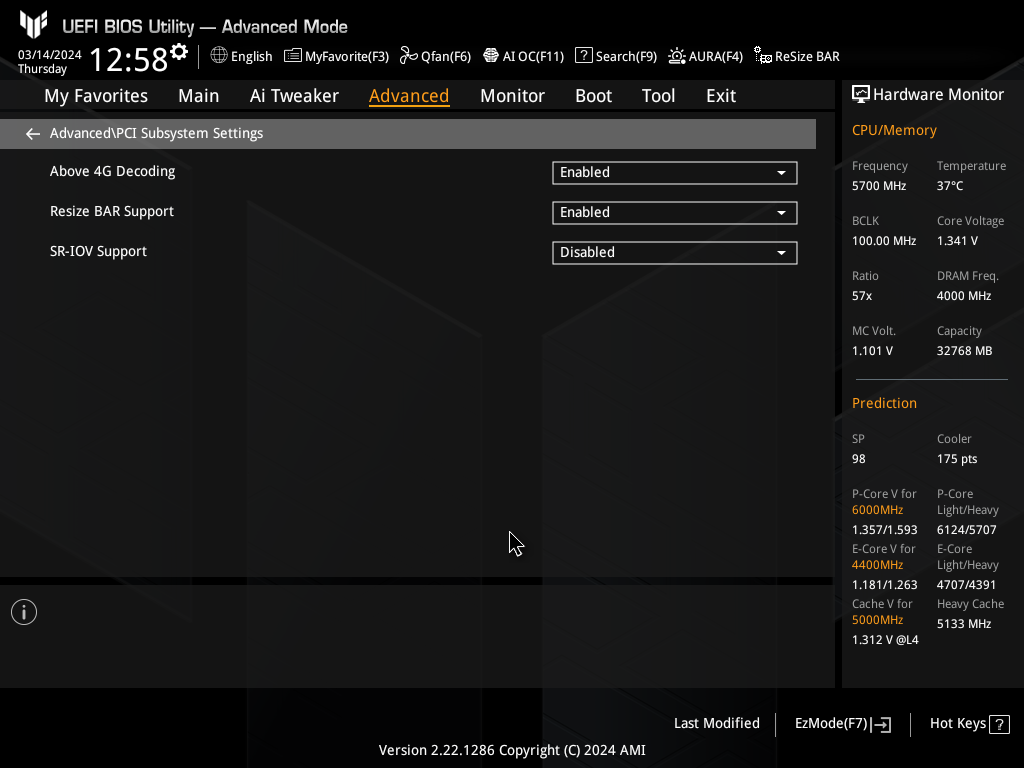The image size is (1024, 768).
Task: Click Last Modified button
Action: click(x=716, y=724)
